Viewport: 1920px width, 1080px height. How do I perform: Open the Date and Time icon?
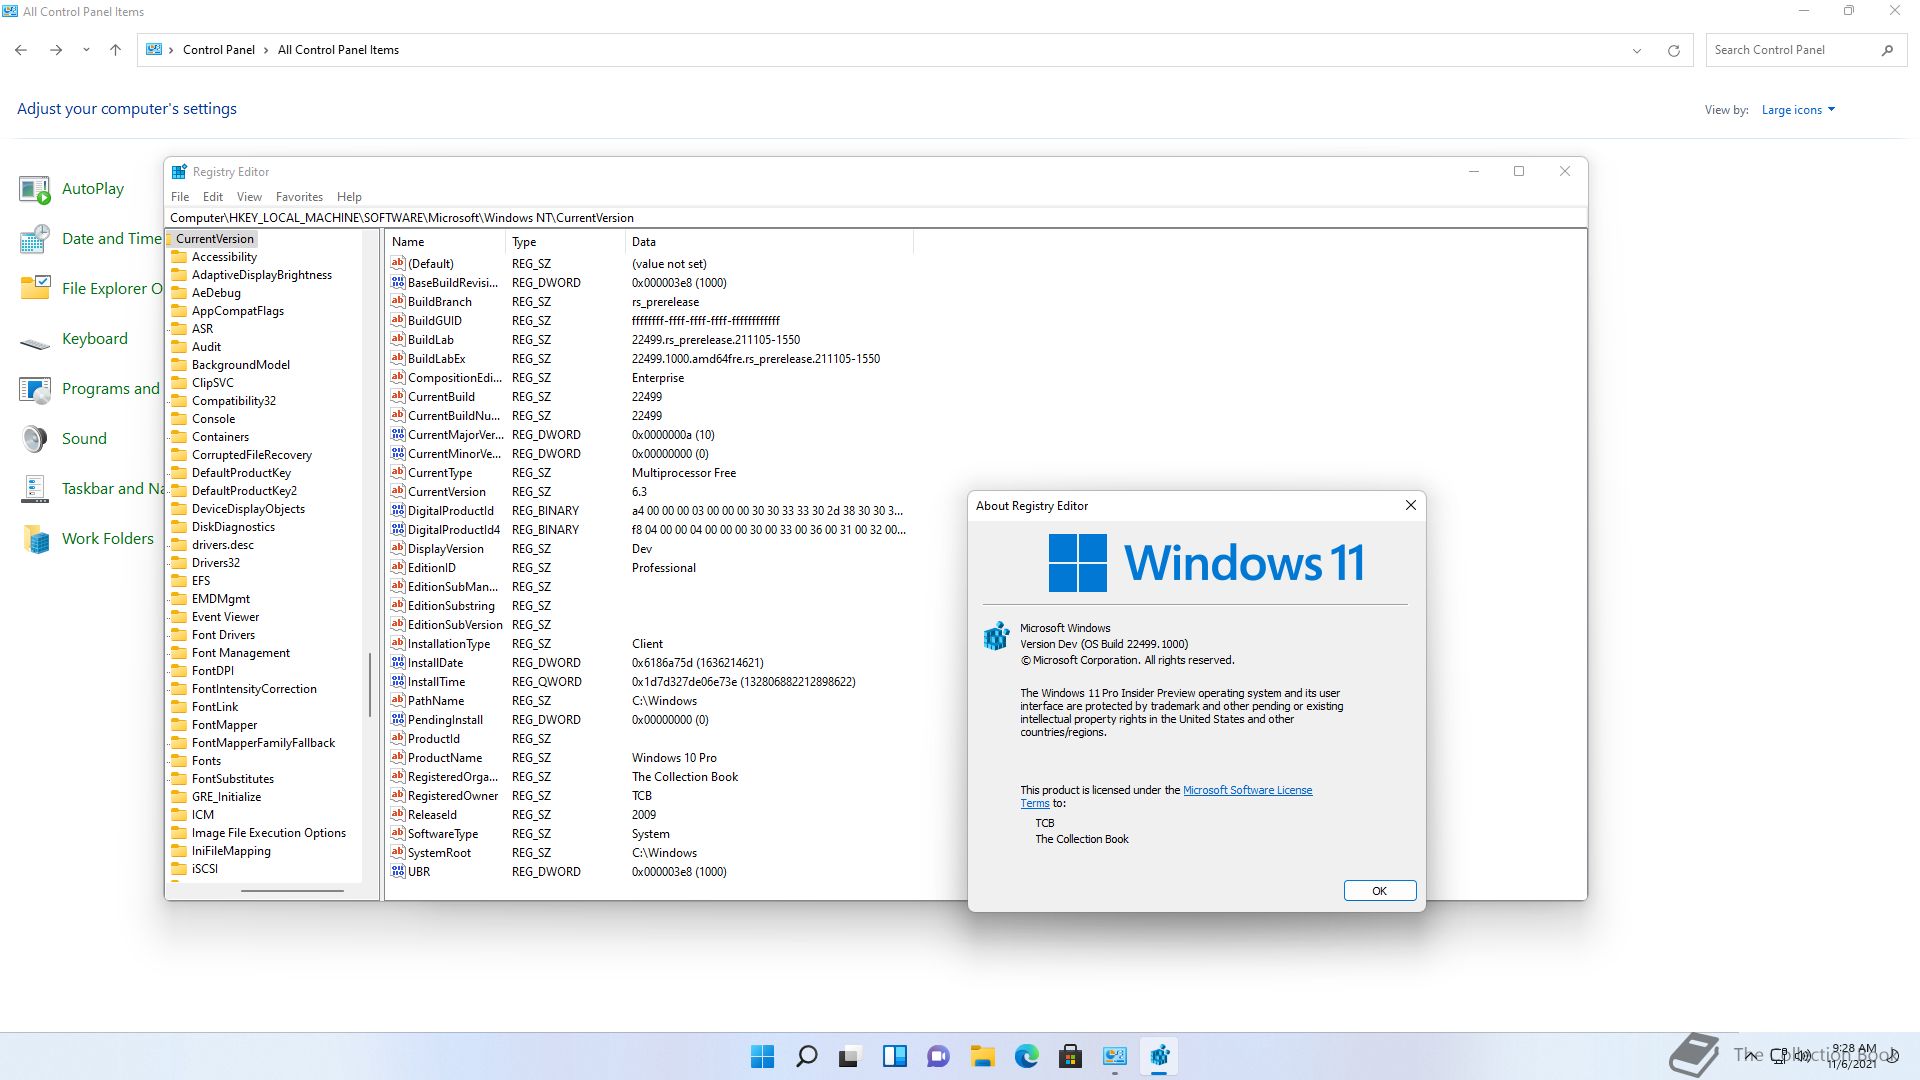coord(35,239)
